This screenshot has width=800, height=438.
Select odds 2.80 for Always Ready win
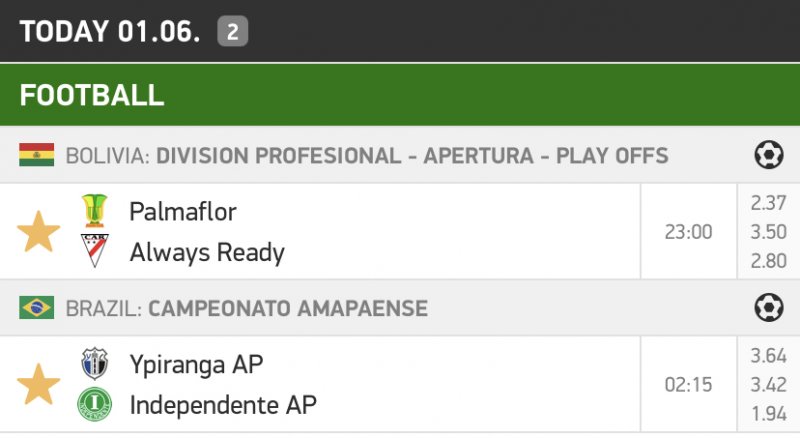pyautogui.click(x=768, y=261)
